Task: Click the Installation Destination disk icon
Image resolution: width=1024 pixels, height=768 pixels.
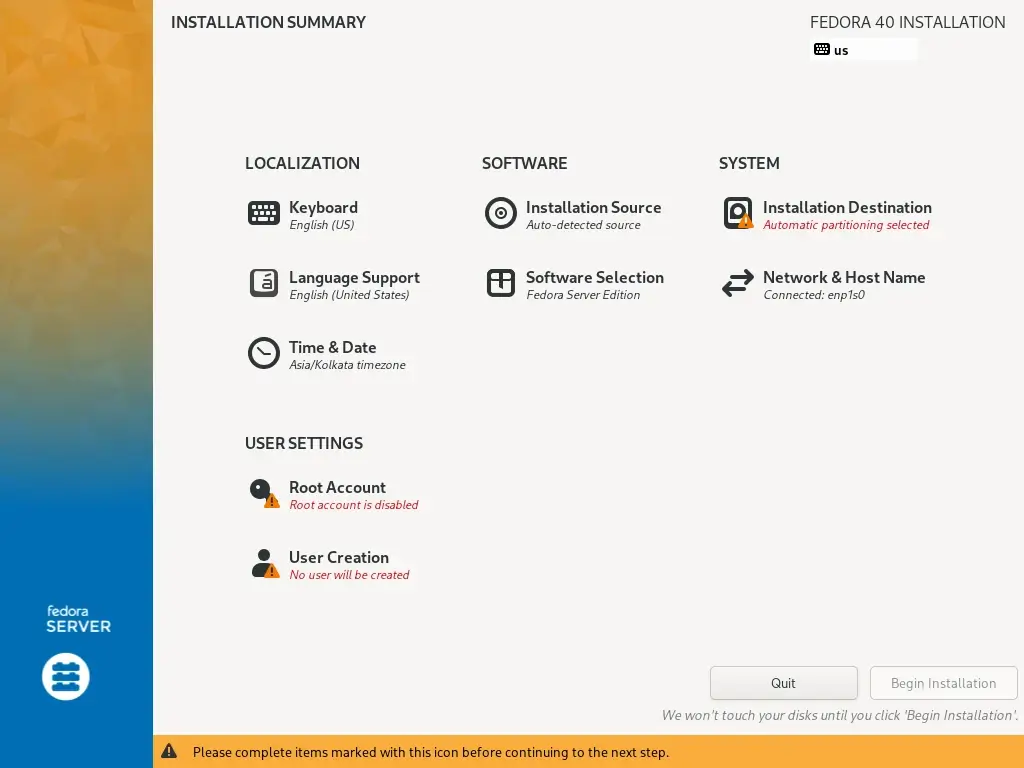Action: (x=738, y=214)
